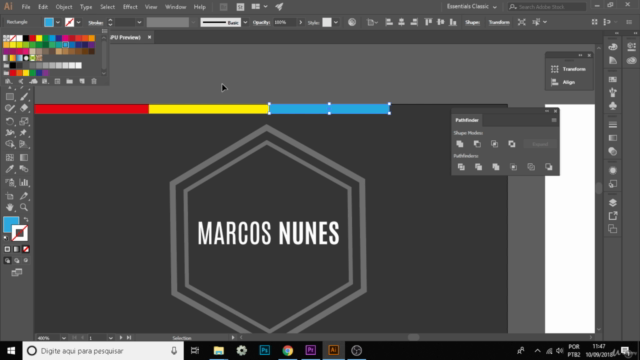Open the Style dropdown
The height and width of the screenshot is (360, 640).
pyautogui.click(x=336, y=22)
